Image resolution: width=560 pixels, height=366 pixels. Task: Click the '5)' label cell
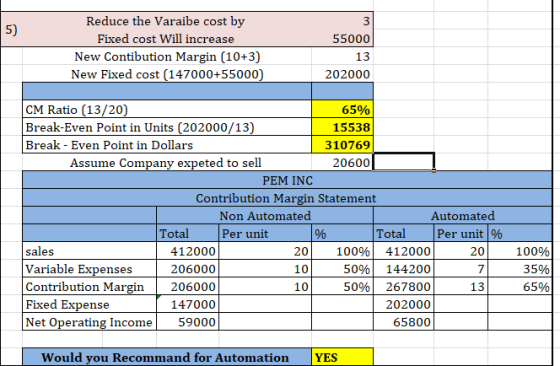(11, 29)
